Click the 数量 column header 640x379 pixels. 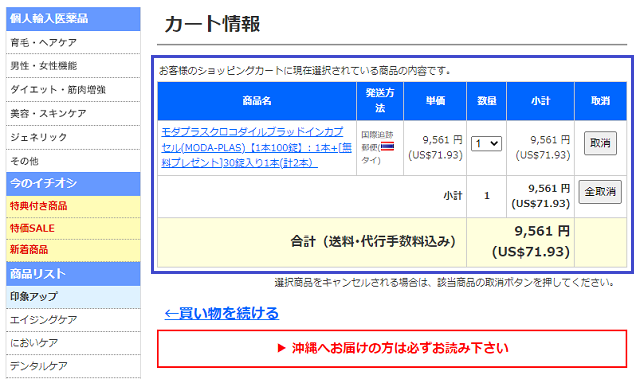[487, 101]
